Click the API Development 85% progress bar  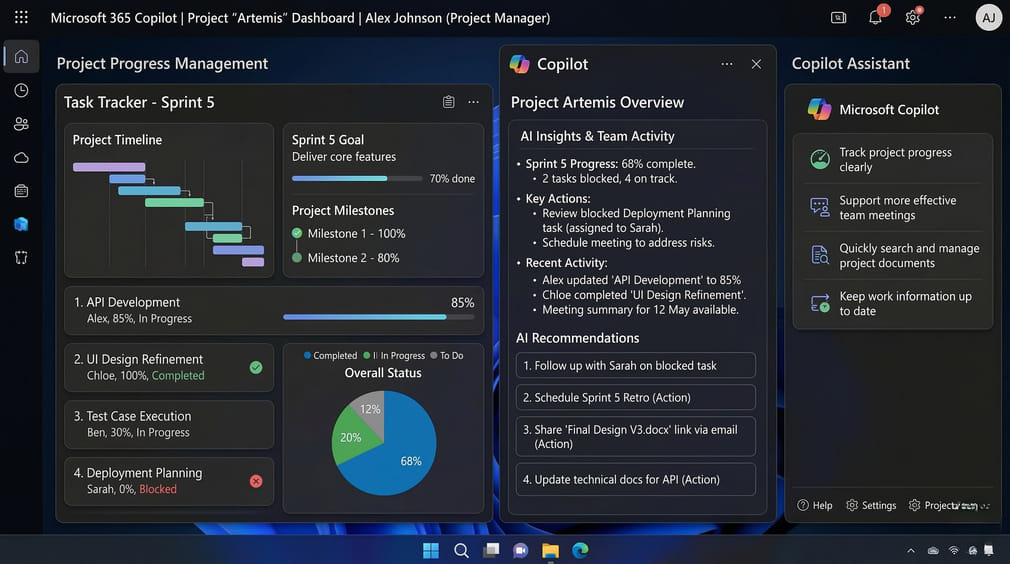click(379, 317)
